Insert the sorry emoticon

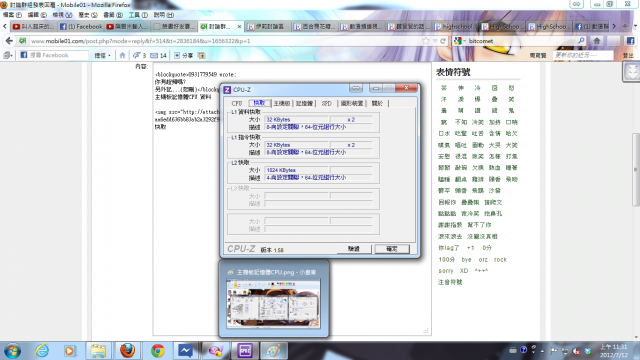tap(446, 271)
